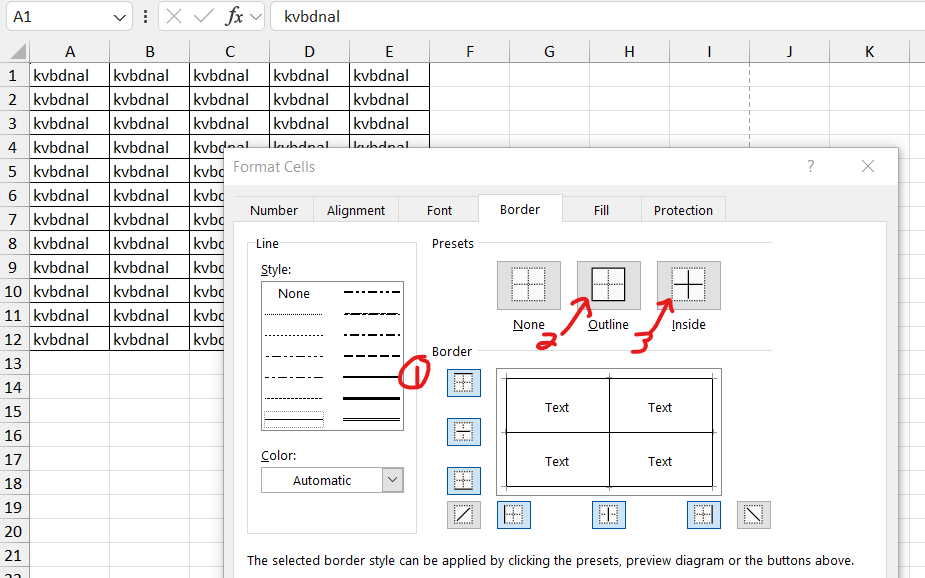Select row 1 header
The width and height of the screenshot is (925, 578).
[14, 75]
